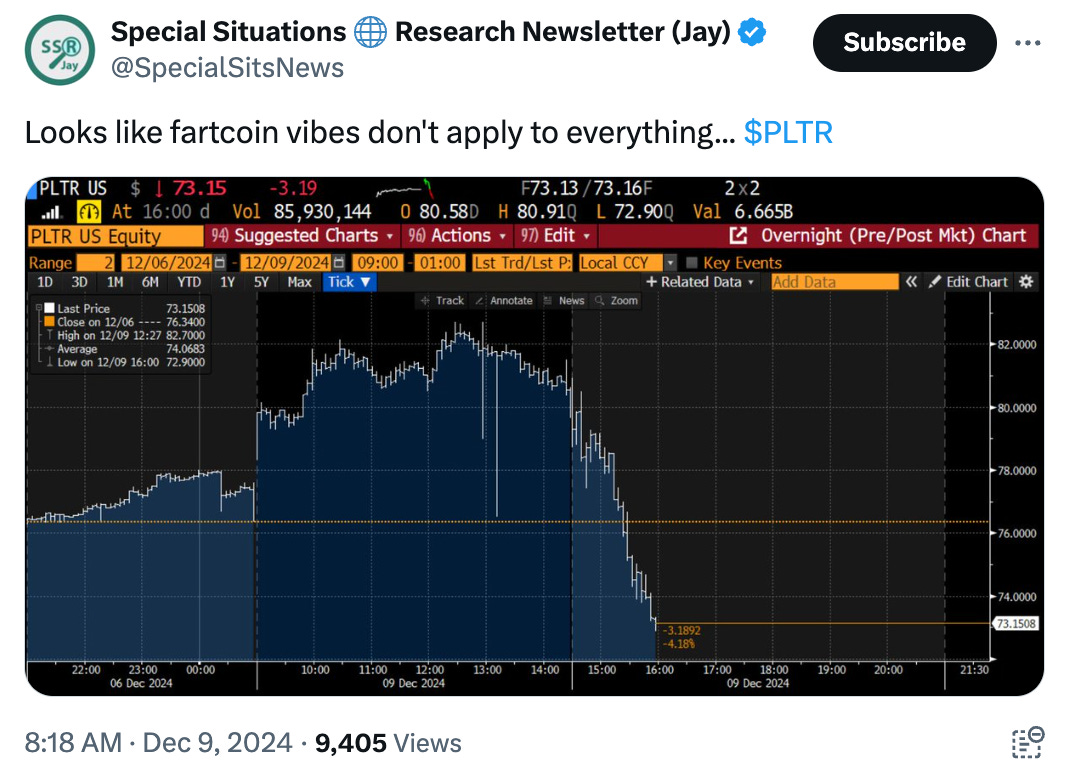Click the Add Data input field
Image resolution: width=1072 pixels, height=784 pixels.
(834, 282)
